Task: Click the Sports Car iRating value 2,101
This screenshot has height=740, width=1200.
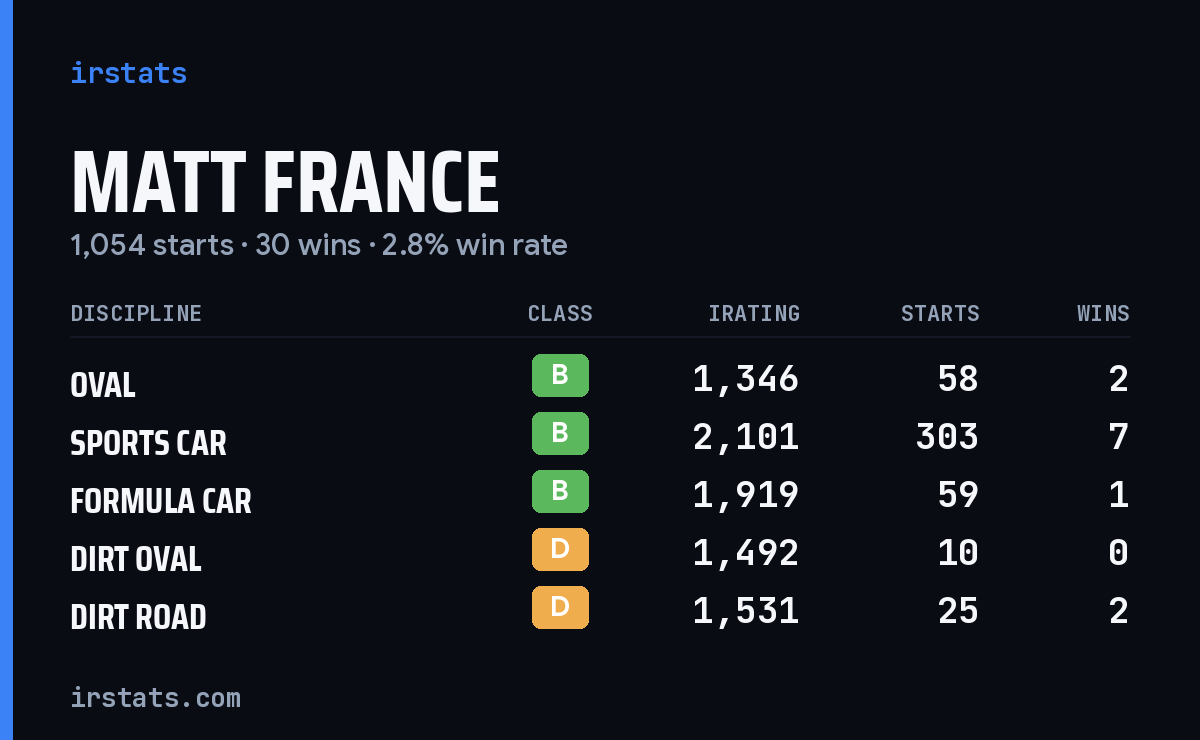Action: tap(746, 437)
